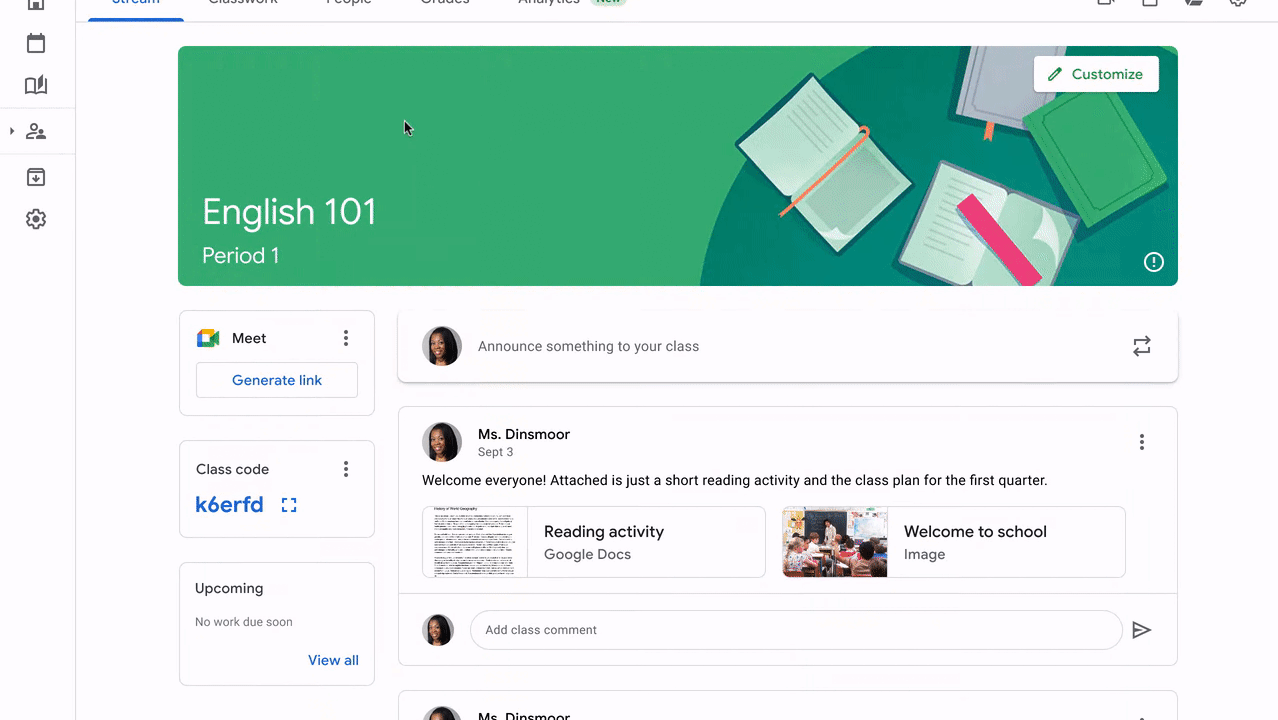
Task: Click the Sept 3 date text
Action: pos(496,452)
